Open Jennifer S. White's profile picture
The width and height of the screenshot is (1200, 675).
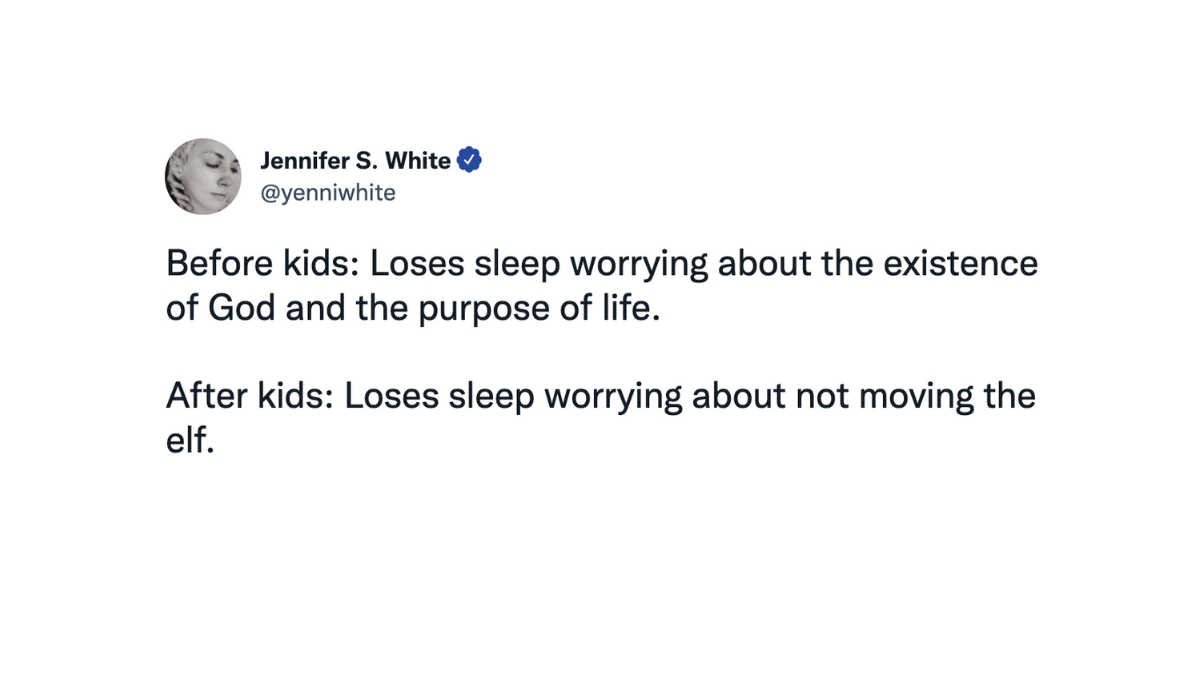coord(203,176)
